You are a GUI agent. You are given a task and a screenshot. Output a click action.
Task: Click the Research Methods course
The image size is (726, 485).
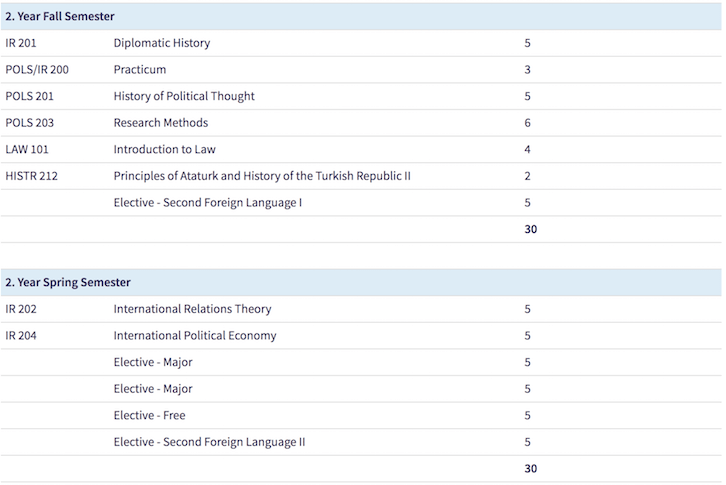[x=160, y=123]
